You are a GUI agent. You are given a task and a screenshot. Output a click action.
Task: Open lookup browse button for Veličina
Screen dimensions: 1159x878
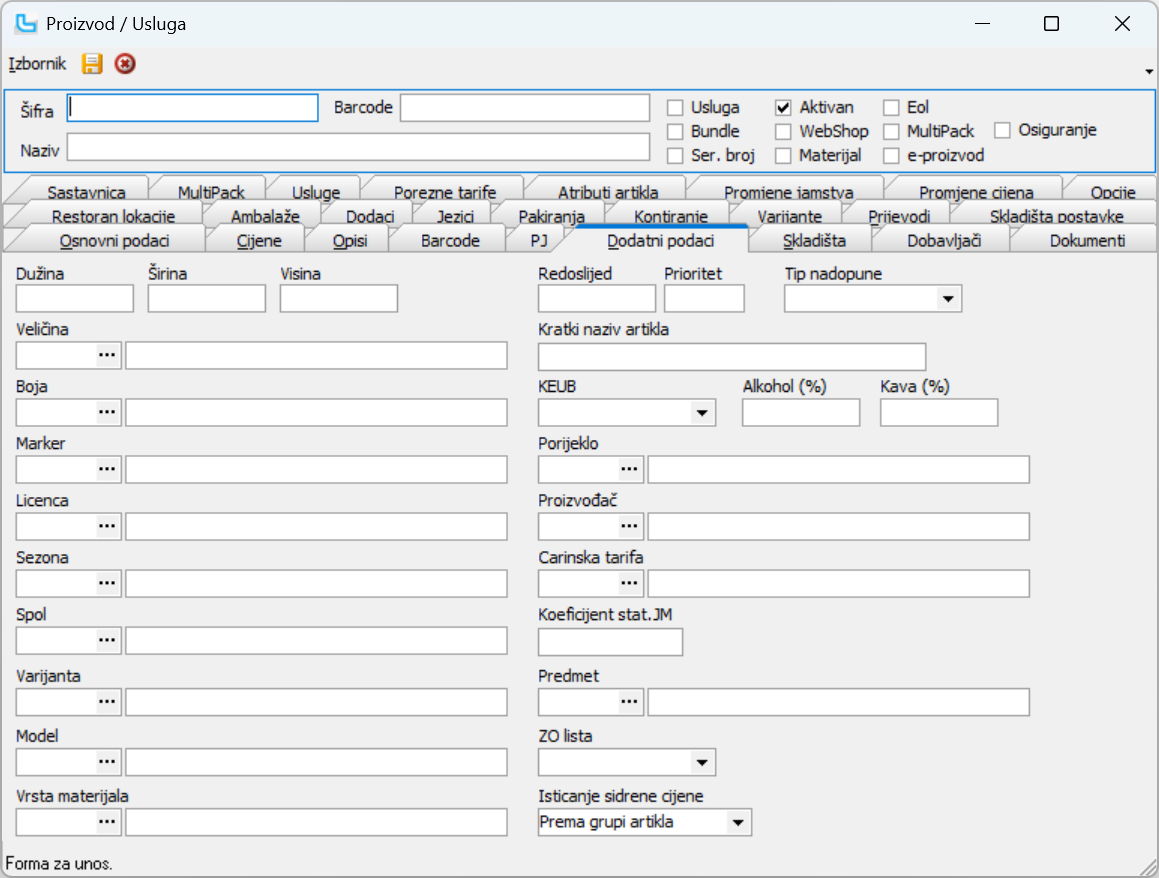pyautogui.click(x=108, y=355)
